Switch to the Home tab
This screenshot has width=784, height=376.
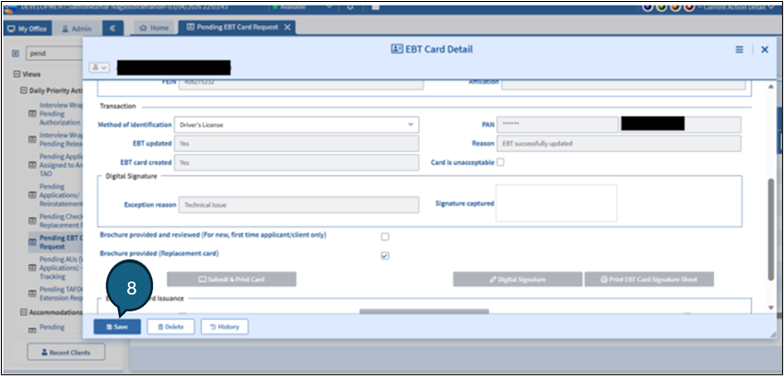pyautogui.click(x=154, y=28)
